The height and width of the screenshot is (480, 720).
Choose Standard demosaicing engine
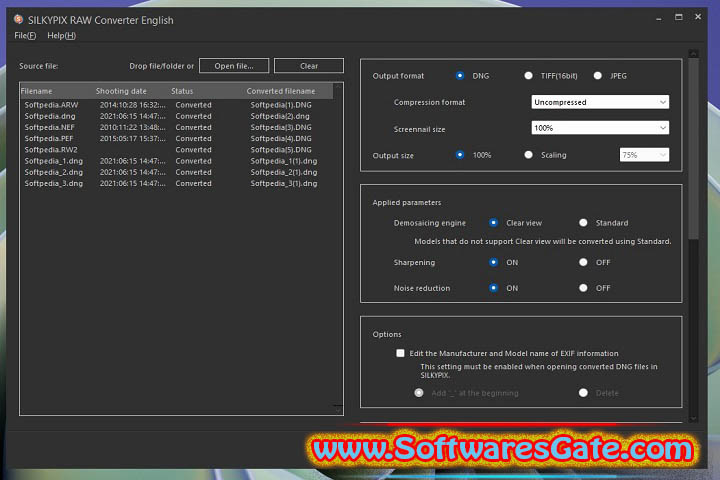coord(583,223)
